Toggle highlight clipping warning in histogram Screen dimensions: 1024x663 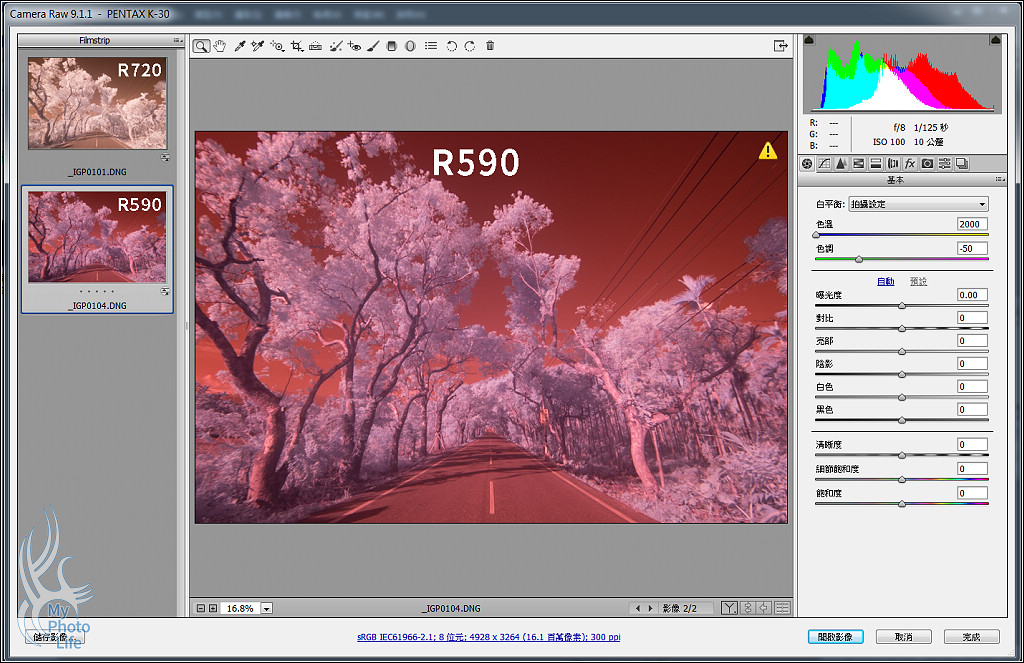click(995, 40)
